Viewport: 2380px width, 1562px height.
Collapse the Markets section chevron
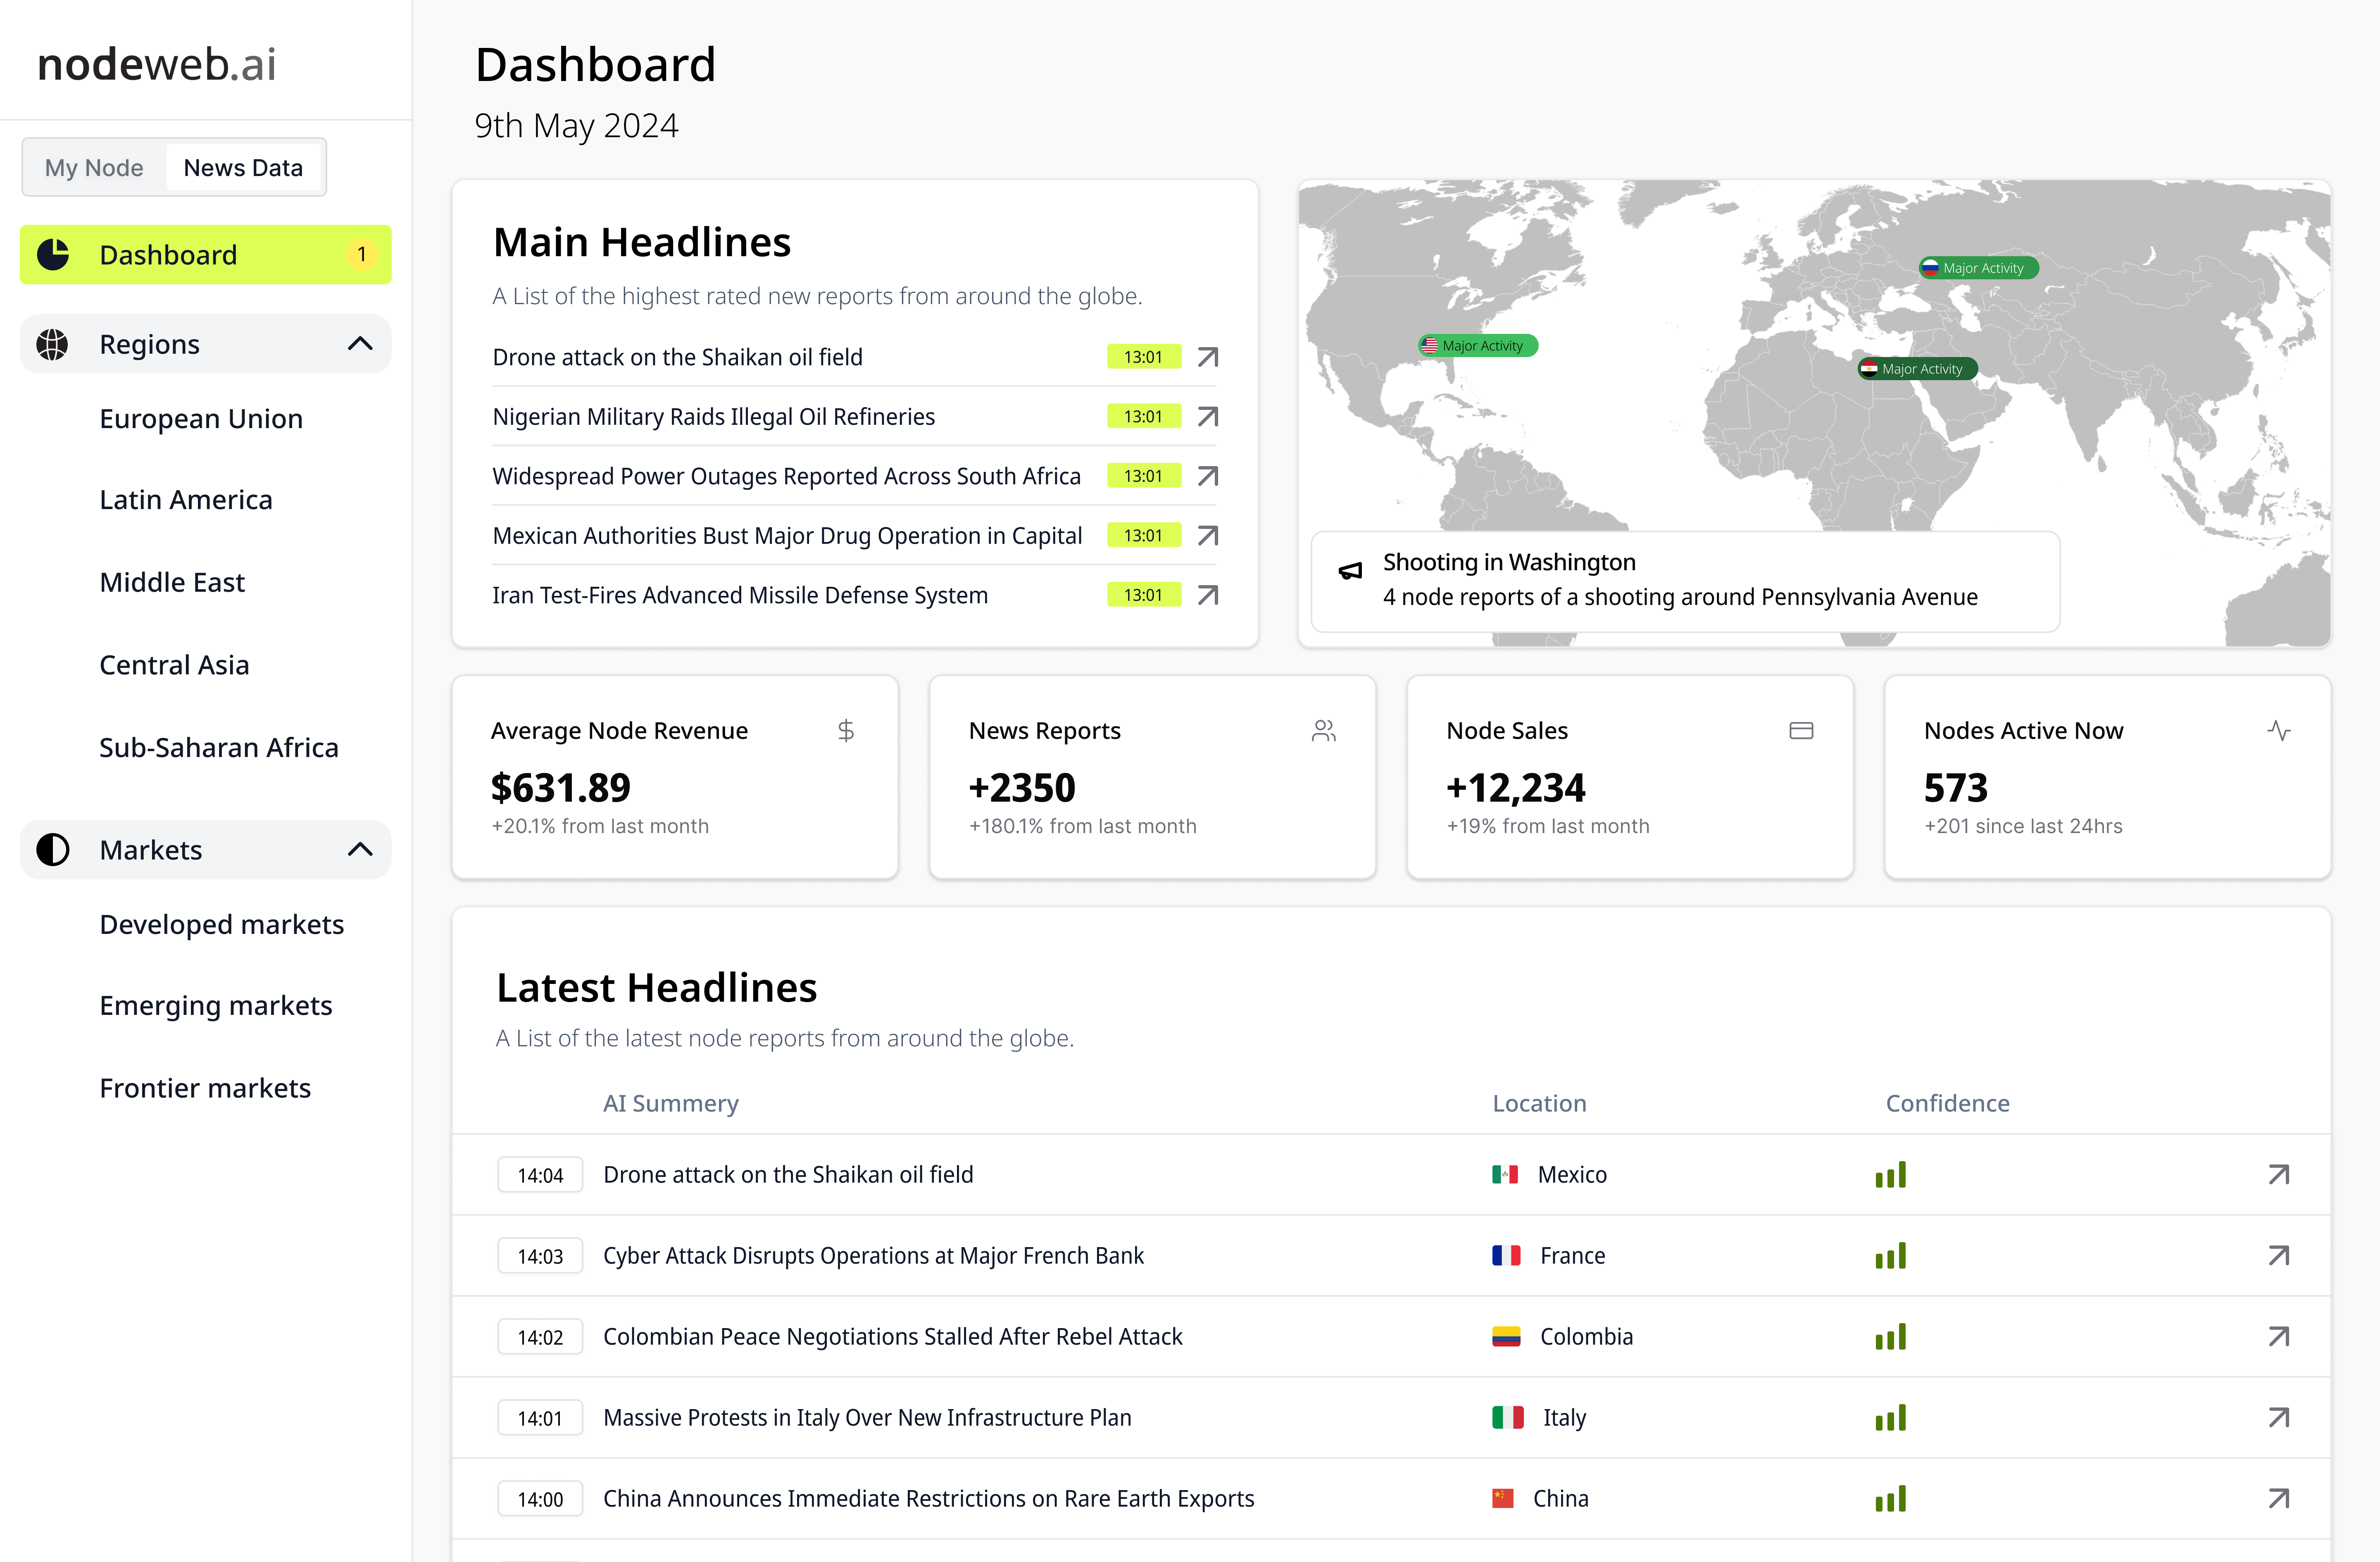click(x=360, y=850)
